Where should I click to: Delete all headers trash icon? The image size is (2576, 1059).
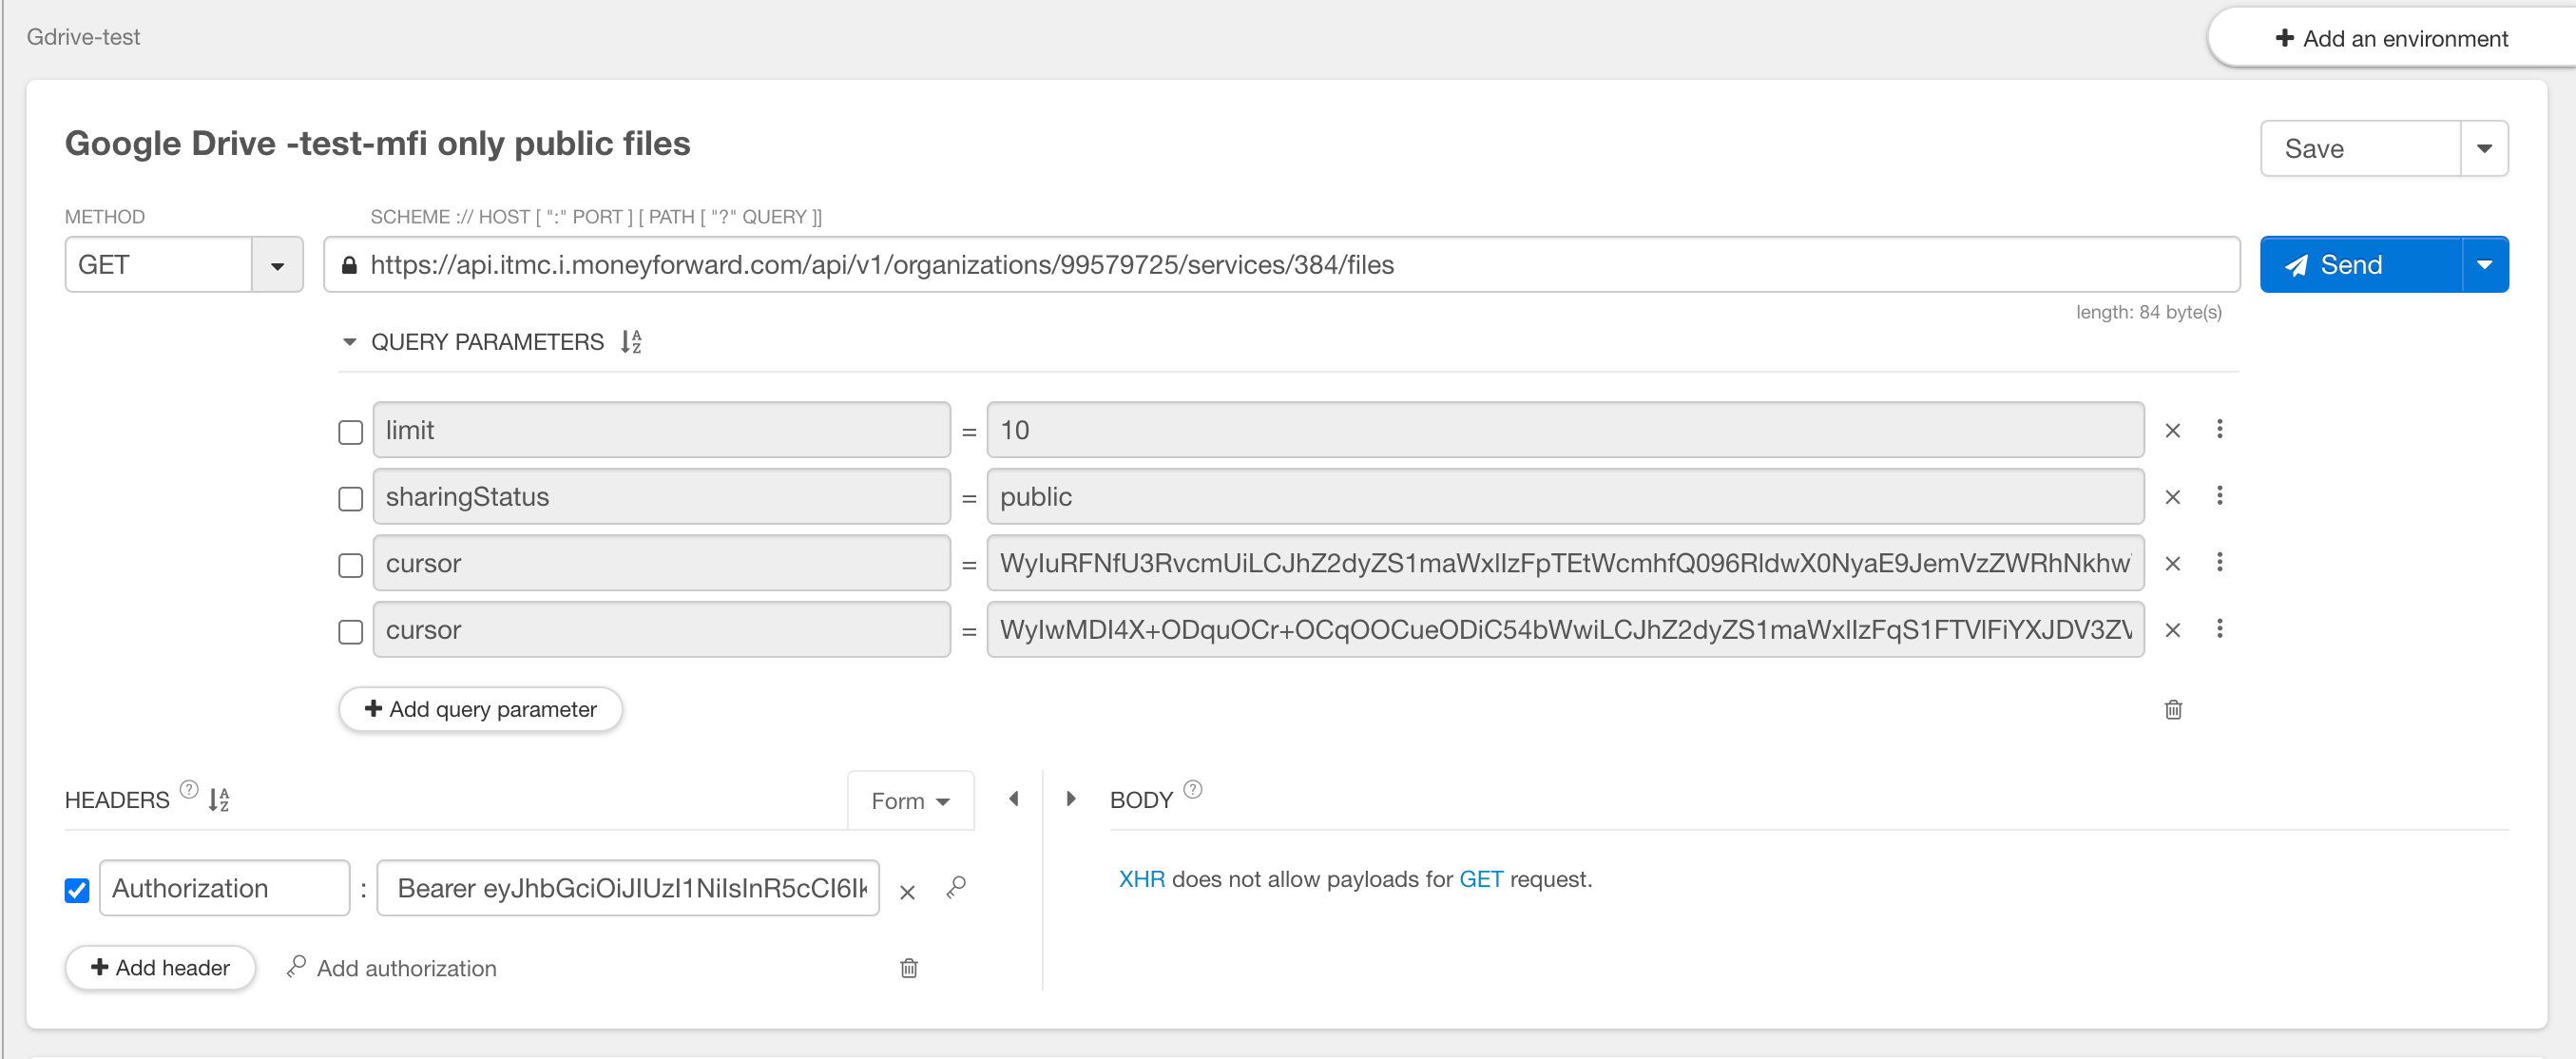click(908, 968)
